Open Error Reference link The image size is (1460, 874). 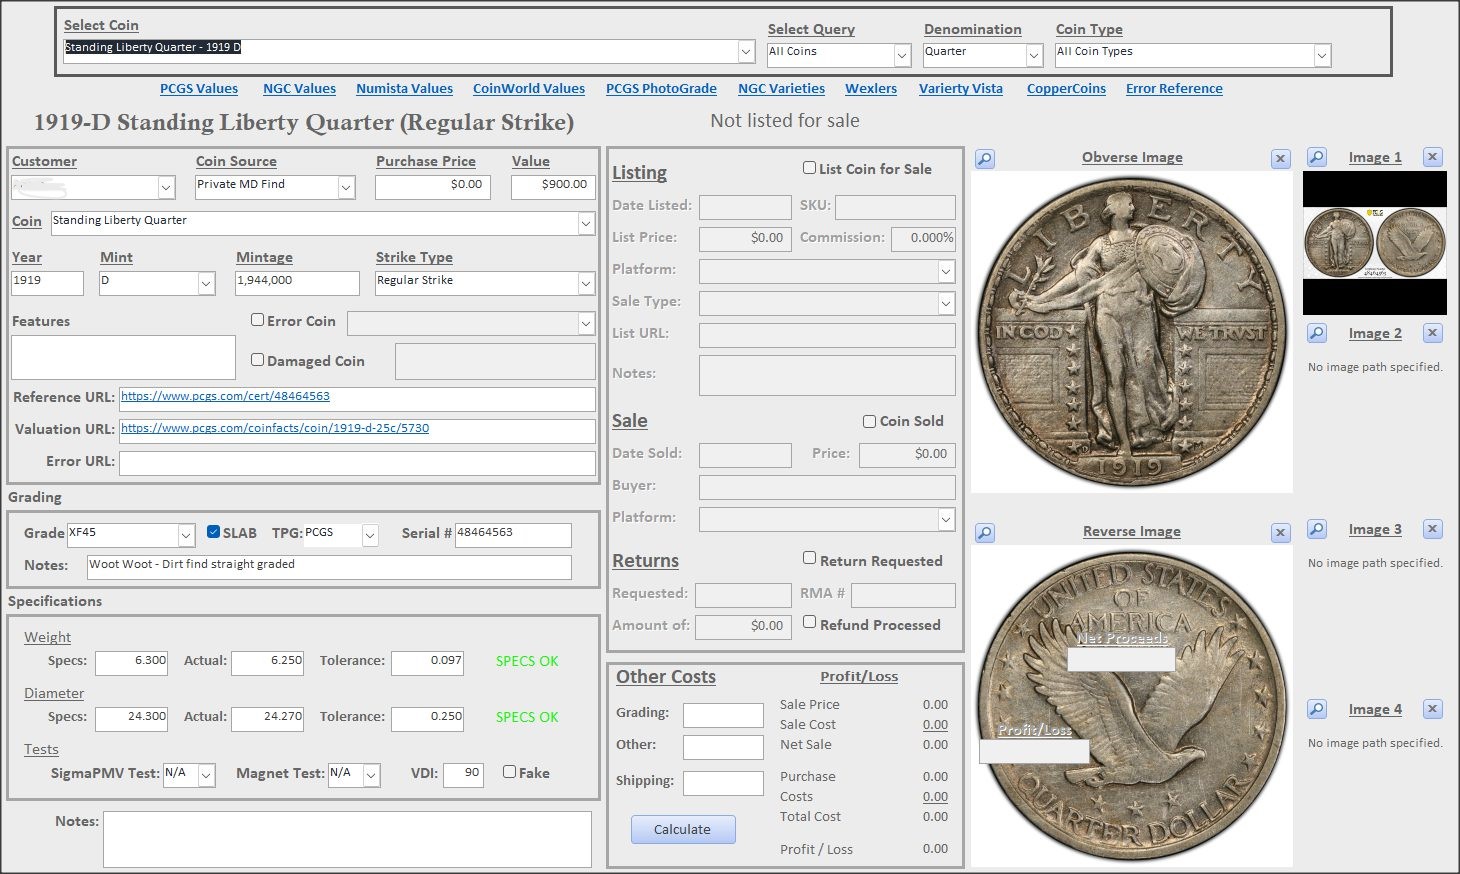click(x=1174, y=88)
